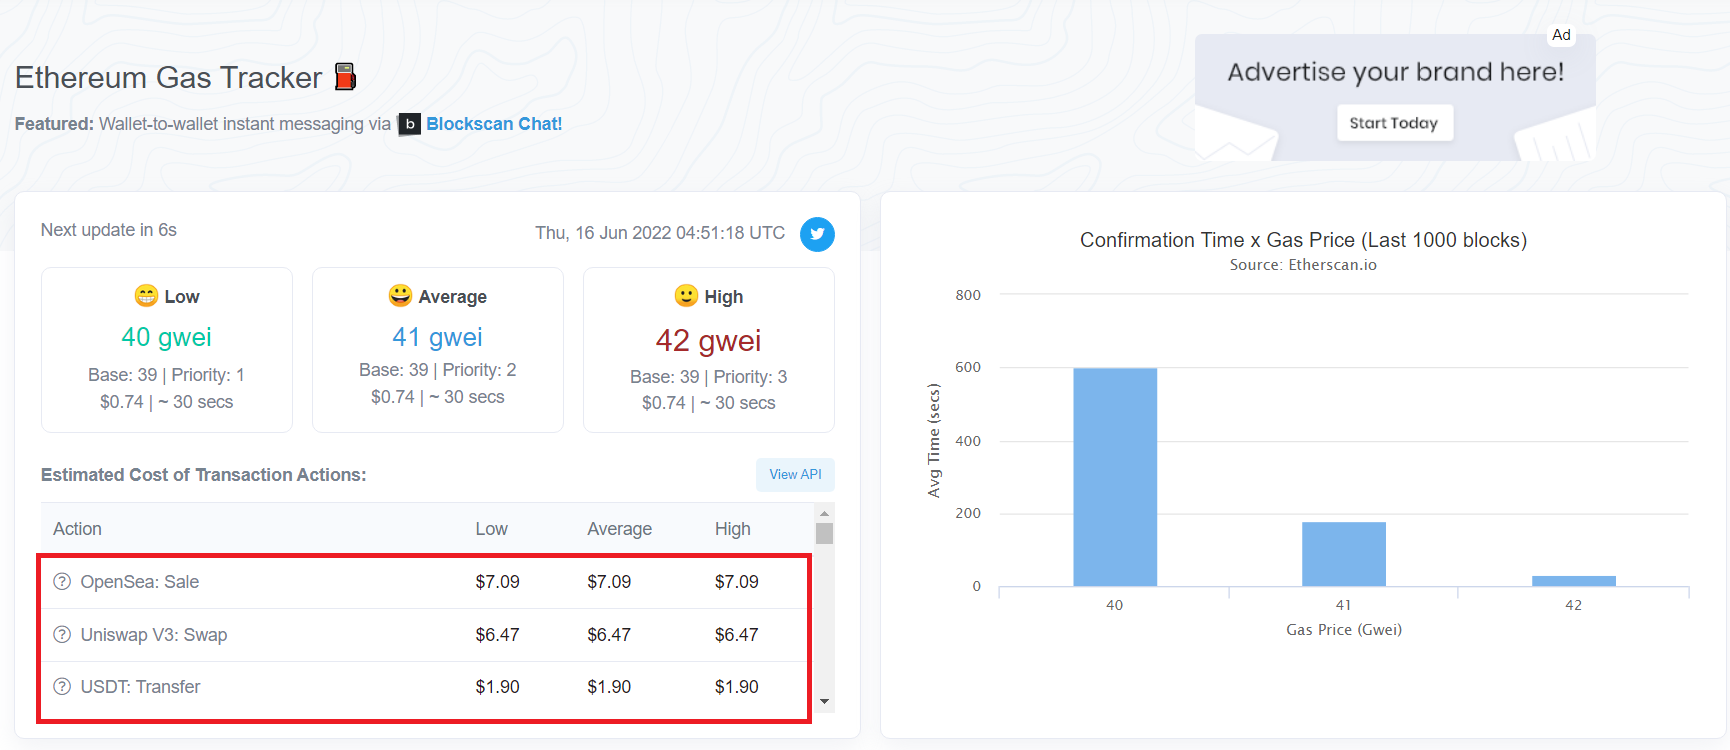Click the help icon next to Uniswap V3: Swap
Viewport: 1730px width, 750px height.
tap(62, 635)
